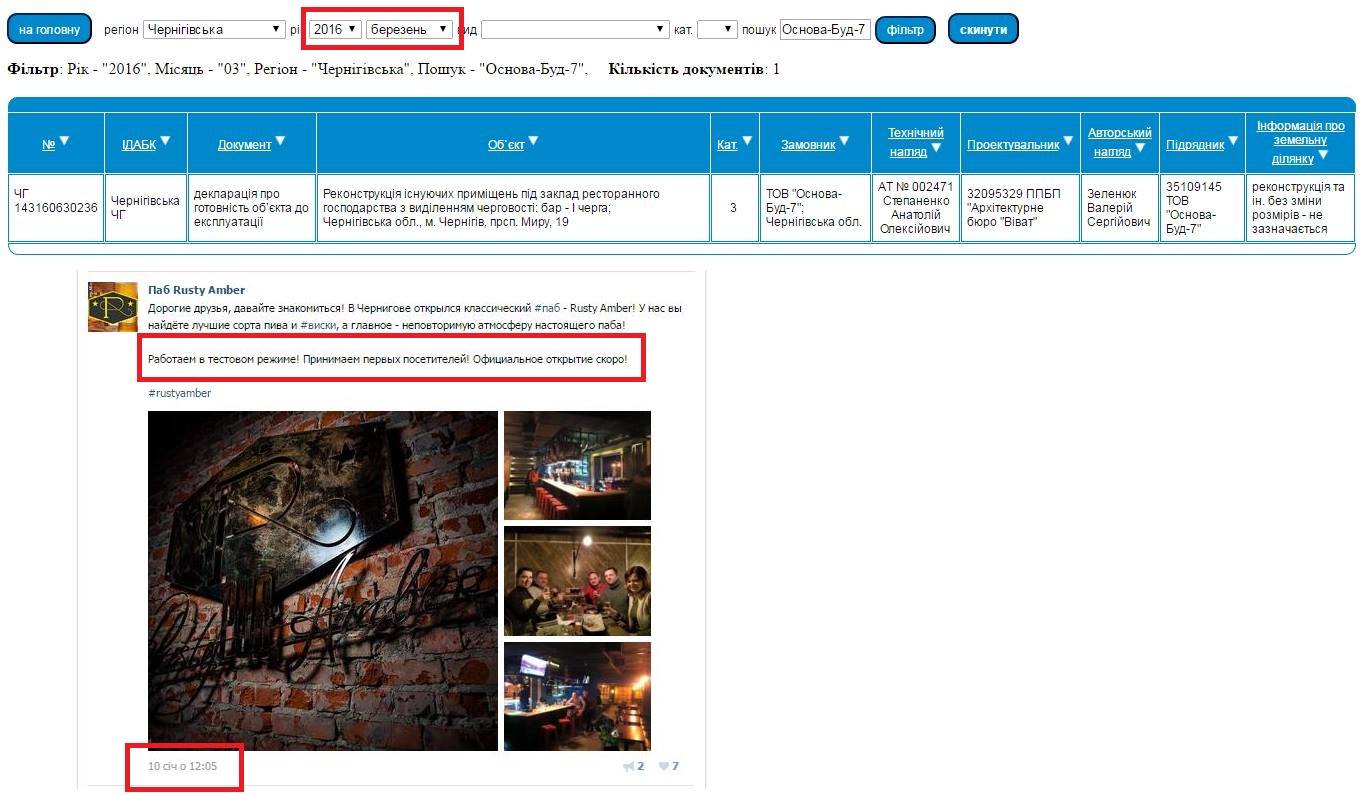Click the share megaphone icon on post
The image size is (1362, 796).
pos(629,766)
